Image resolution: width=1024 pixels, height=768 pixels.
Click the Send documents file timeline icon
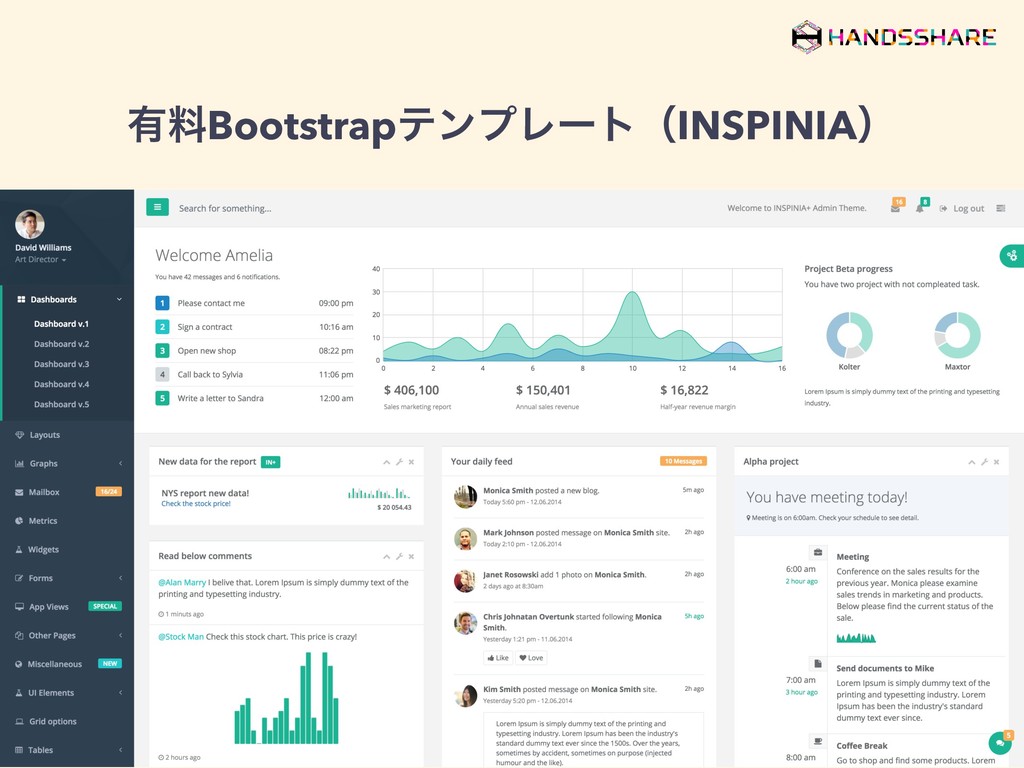[818, 664]
